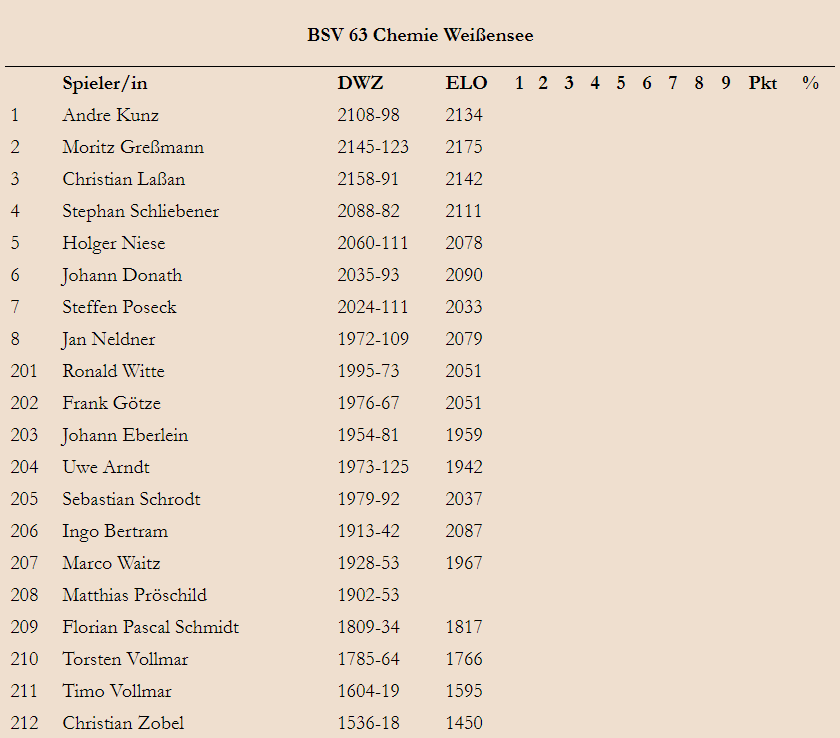Select Holger Niese's DWZ value 2060-111
The height and width of the screenshot is (738, 840).
tap(372, 243)
